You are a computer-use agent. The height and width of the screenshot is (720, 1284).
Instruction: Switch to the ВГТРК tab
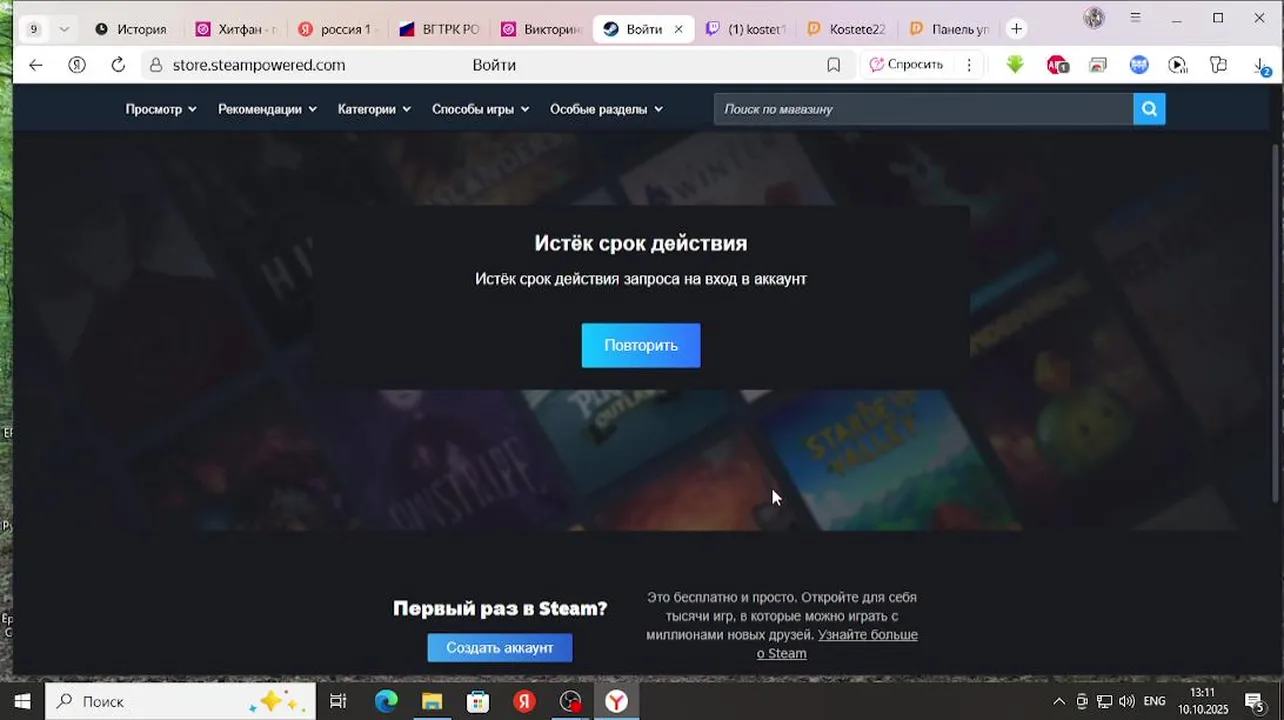coord(440,29)
